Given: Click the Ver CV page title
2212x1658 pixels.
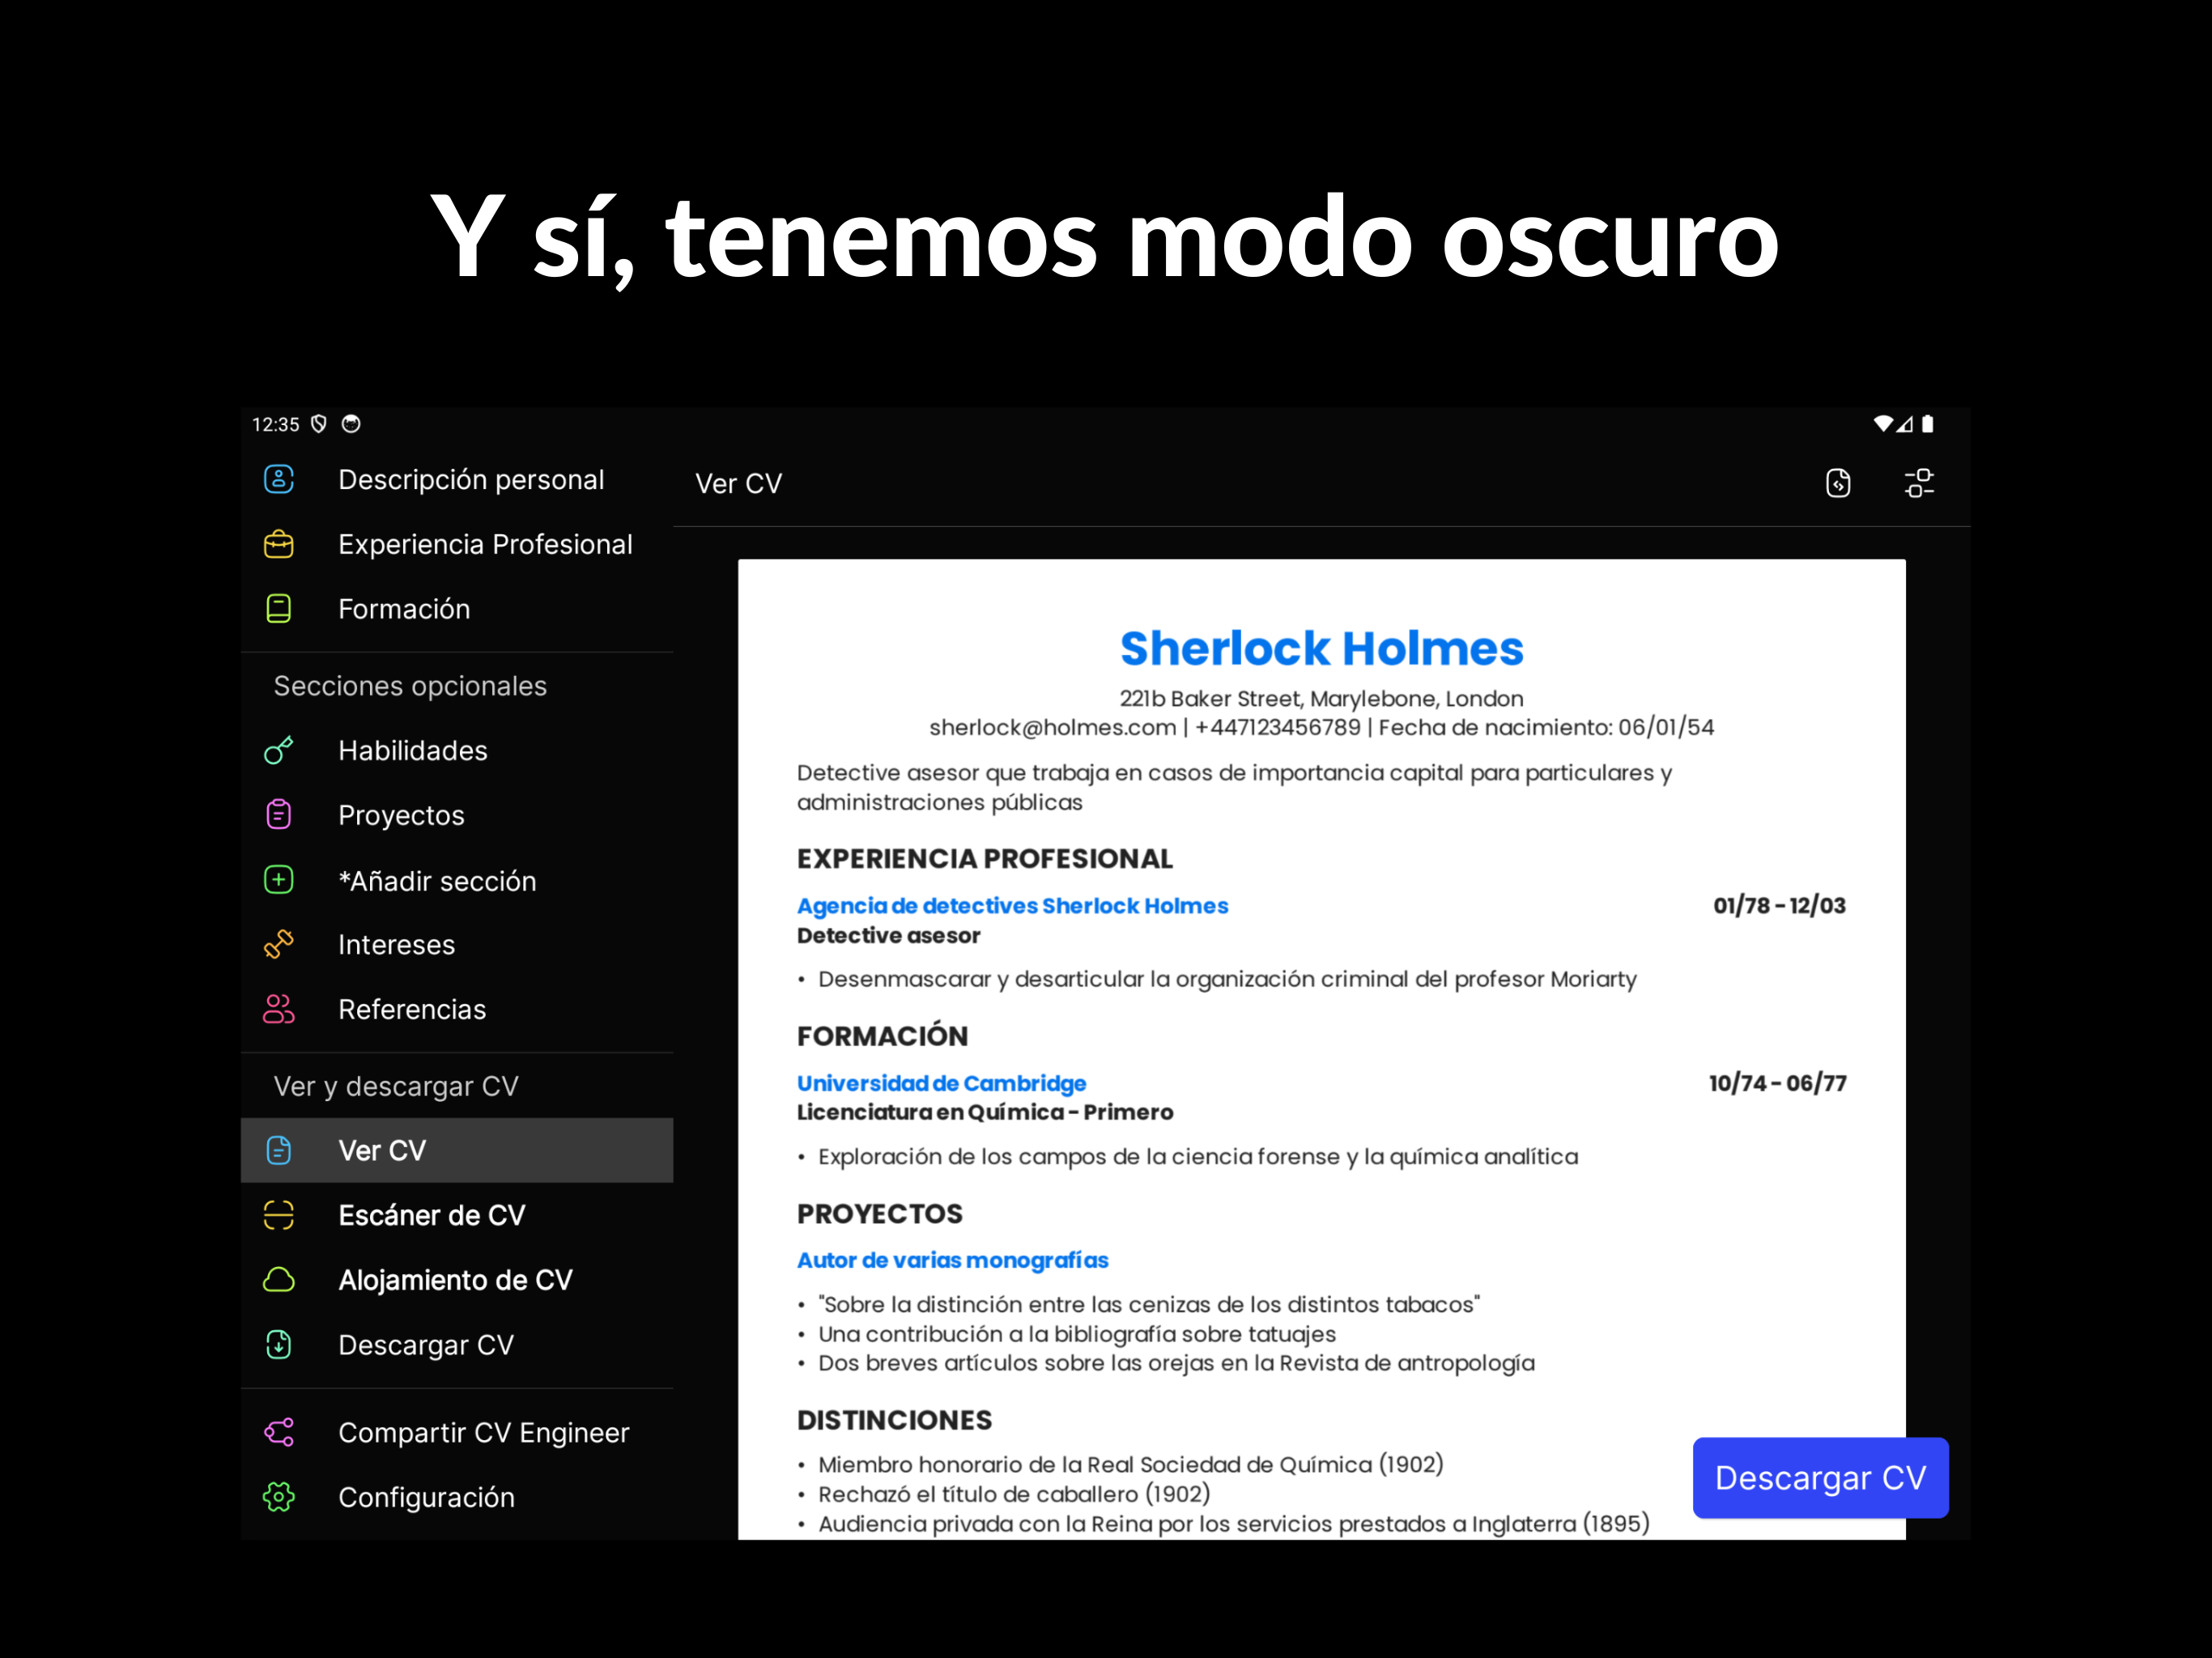Looking at the screenshot, I should coord(738,483).
